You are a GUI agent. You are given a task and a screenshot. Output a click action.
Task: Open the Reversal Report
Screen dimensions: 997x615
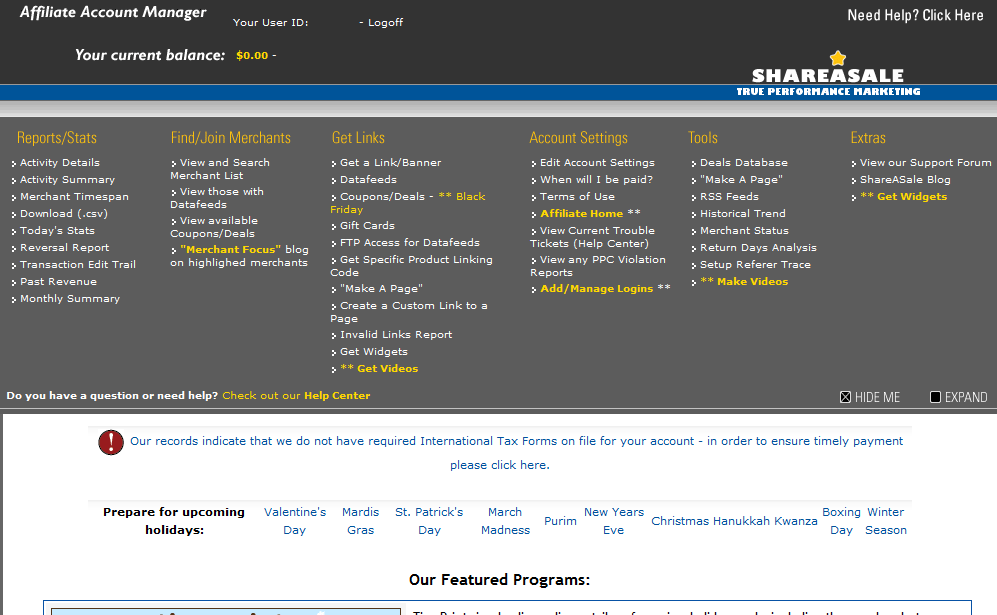[64, 248]
